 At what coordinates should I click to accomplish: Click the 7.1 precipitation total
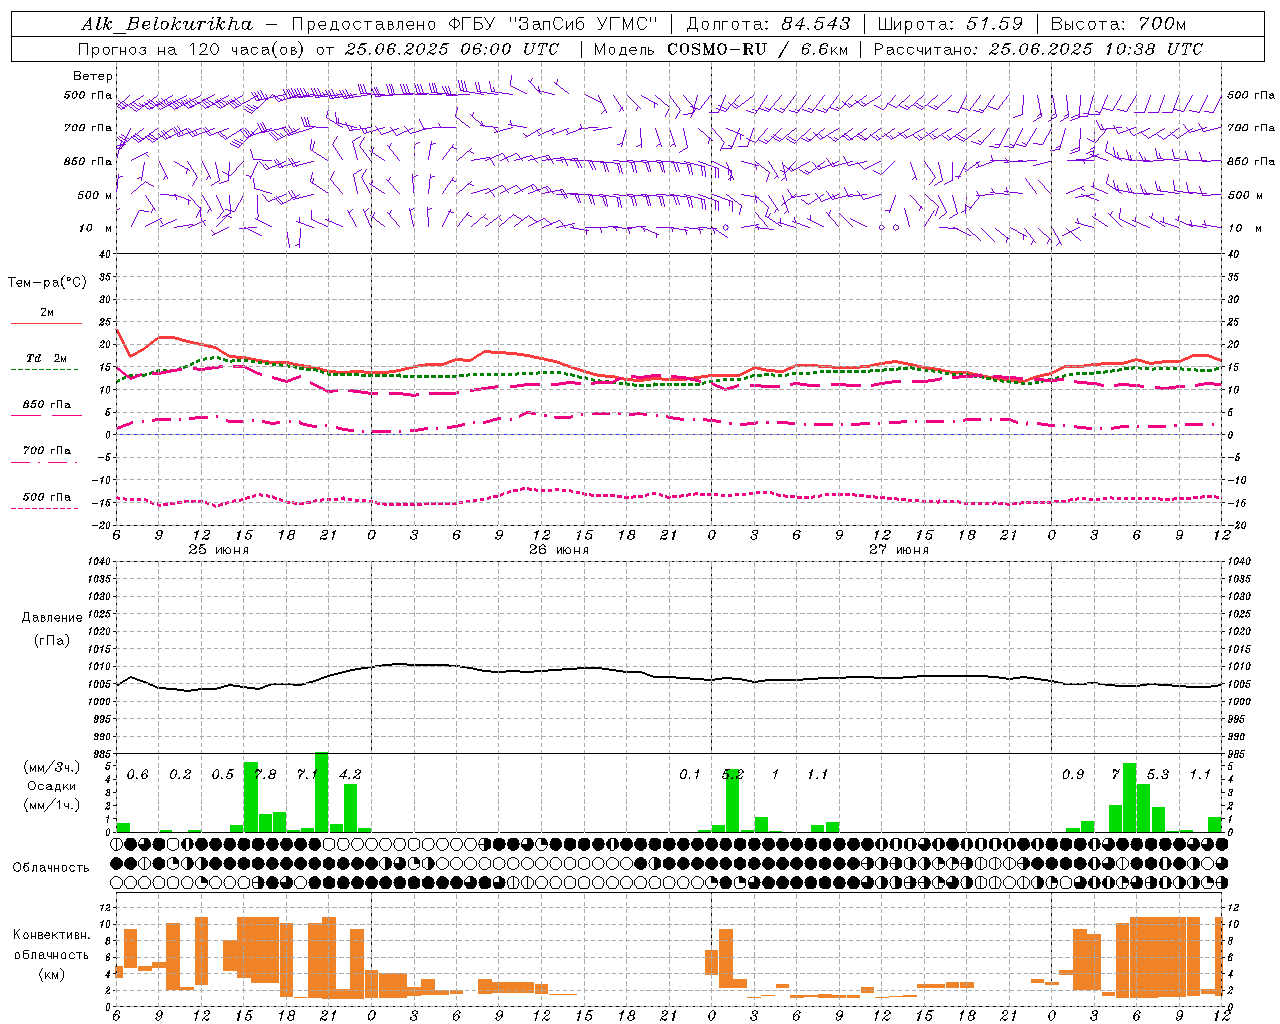tap(308, 774)
